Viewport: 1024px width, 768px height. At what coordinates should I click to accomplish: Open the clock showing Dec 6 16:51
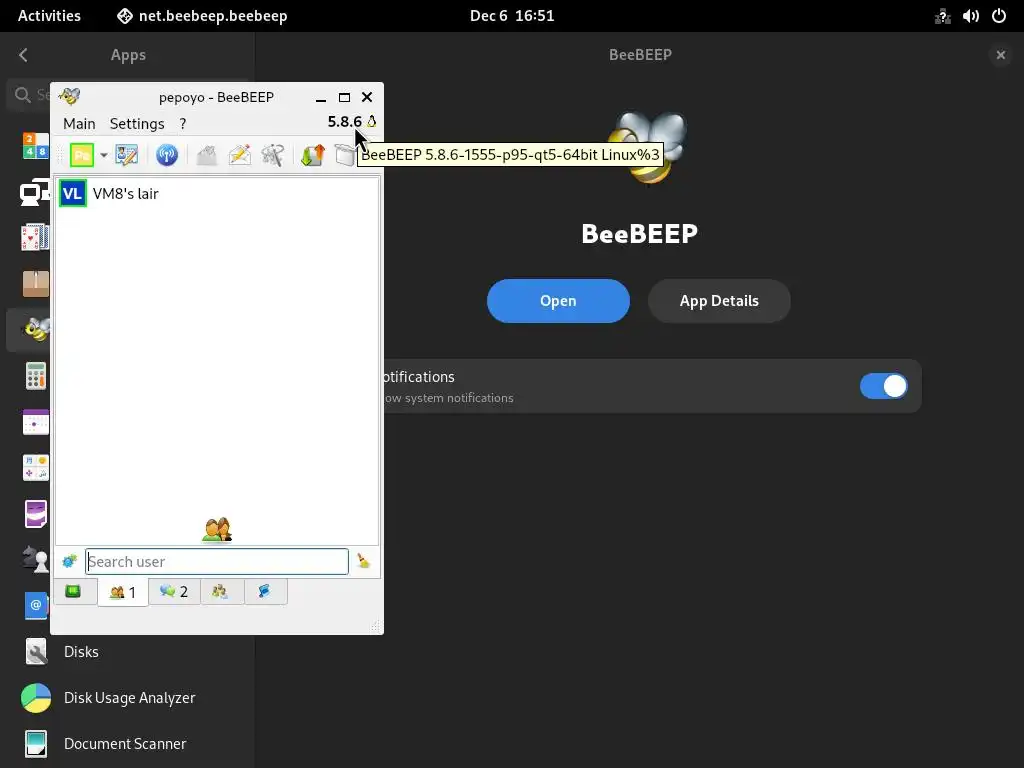(512, 16)
